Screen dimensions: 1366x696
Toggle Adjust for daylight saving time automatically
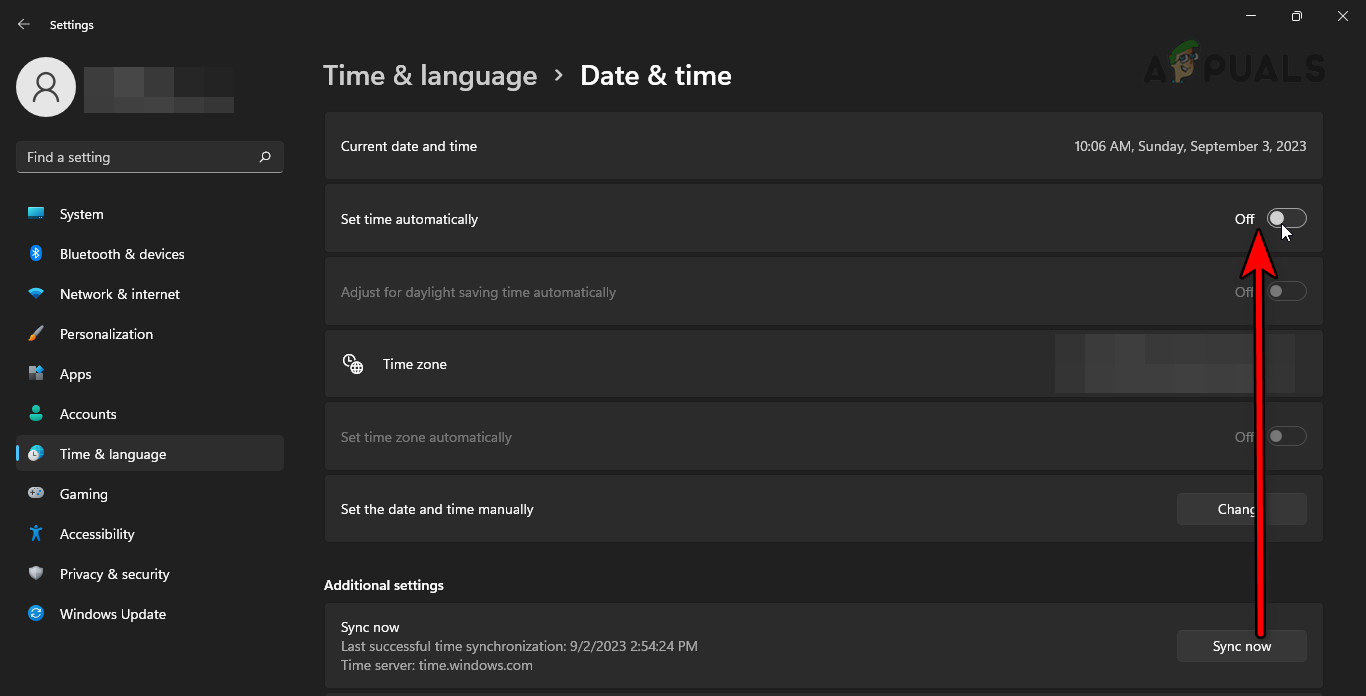click(1286, 290)
